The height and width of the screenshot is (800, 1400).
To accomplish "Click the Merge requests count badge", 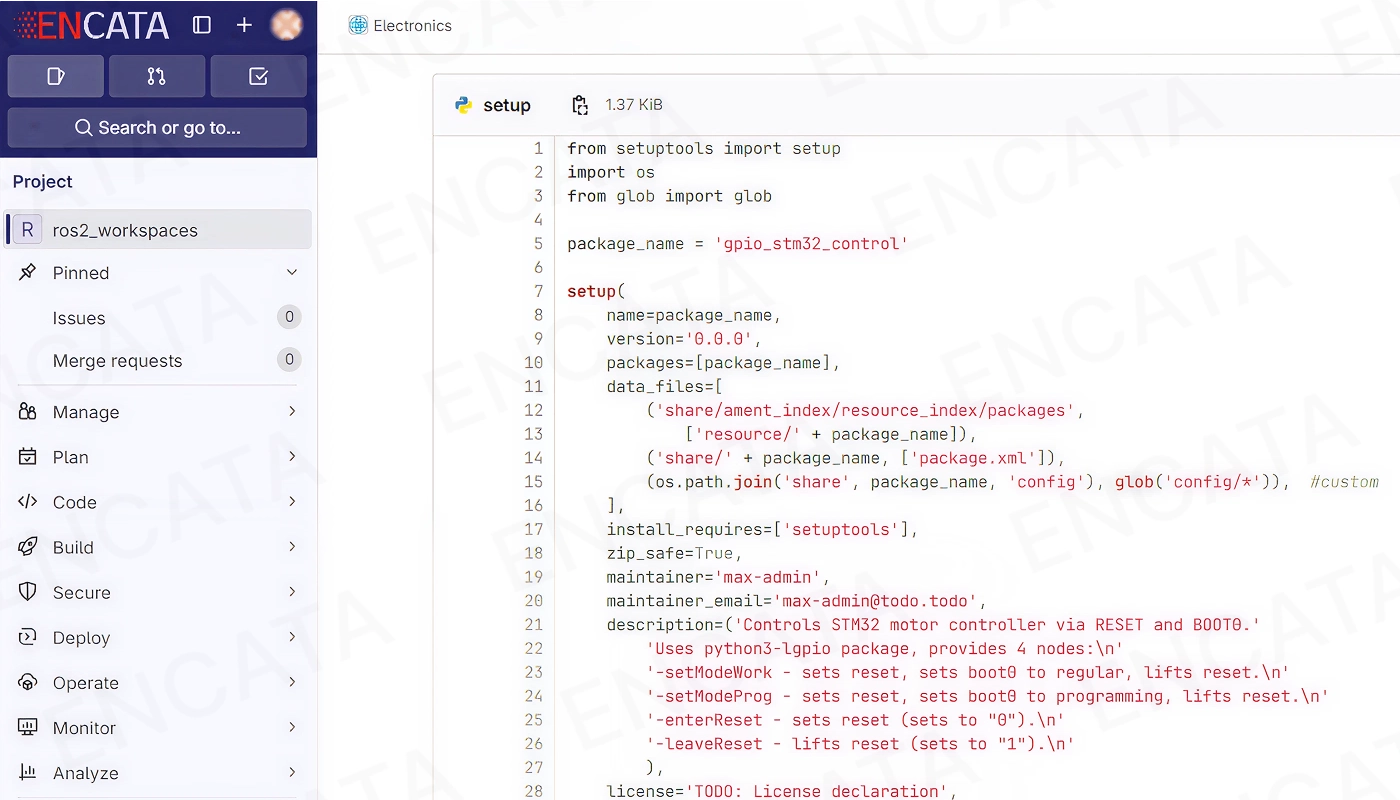I will pyautogui.click(x=289, y=359).
